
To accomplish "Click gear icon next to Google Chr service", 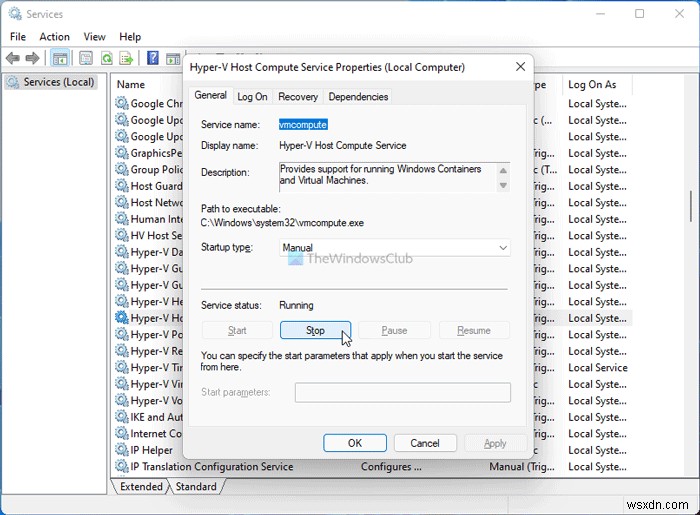I will (122, 103).
